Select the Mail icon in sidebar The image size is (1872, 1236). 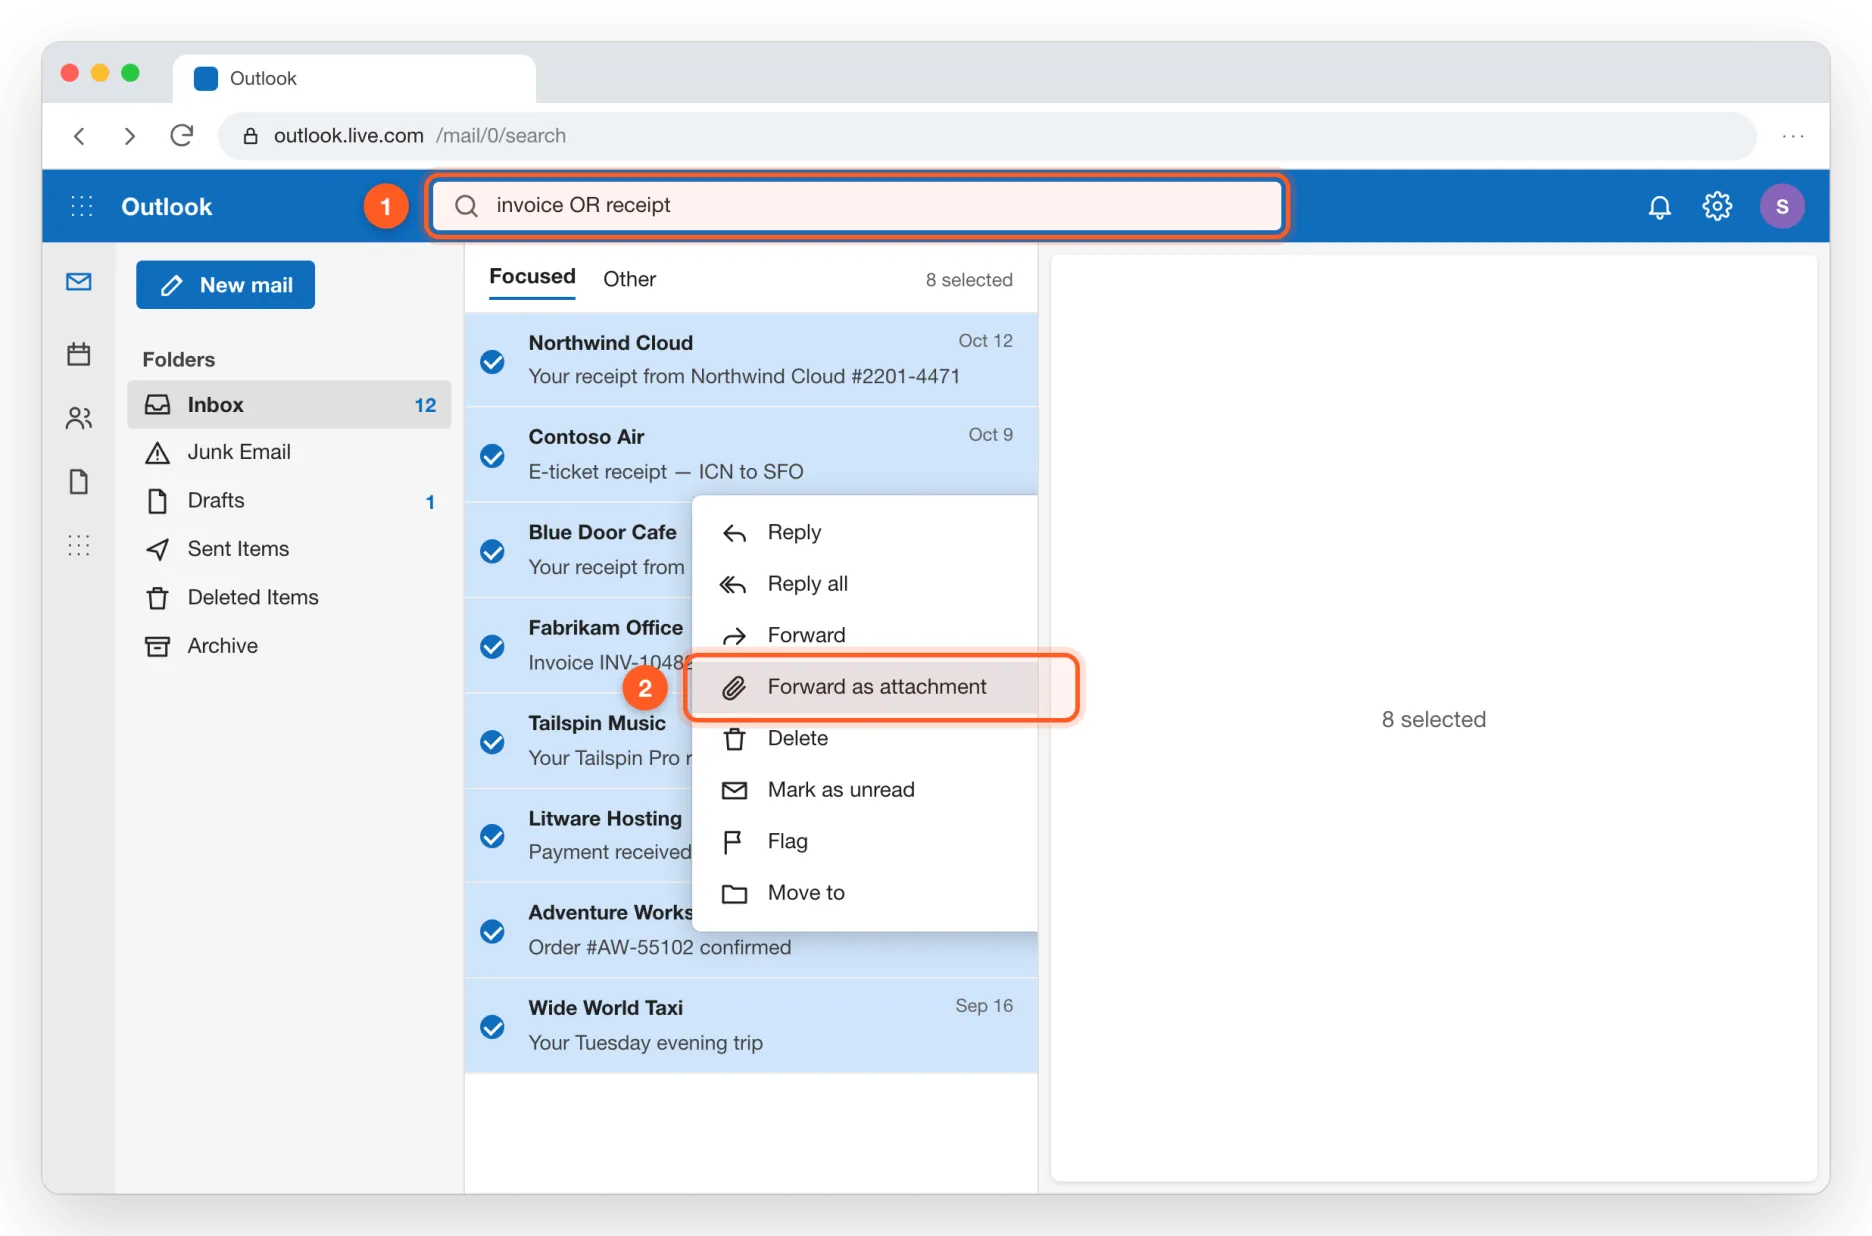click(79, 282)
